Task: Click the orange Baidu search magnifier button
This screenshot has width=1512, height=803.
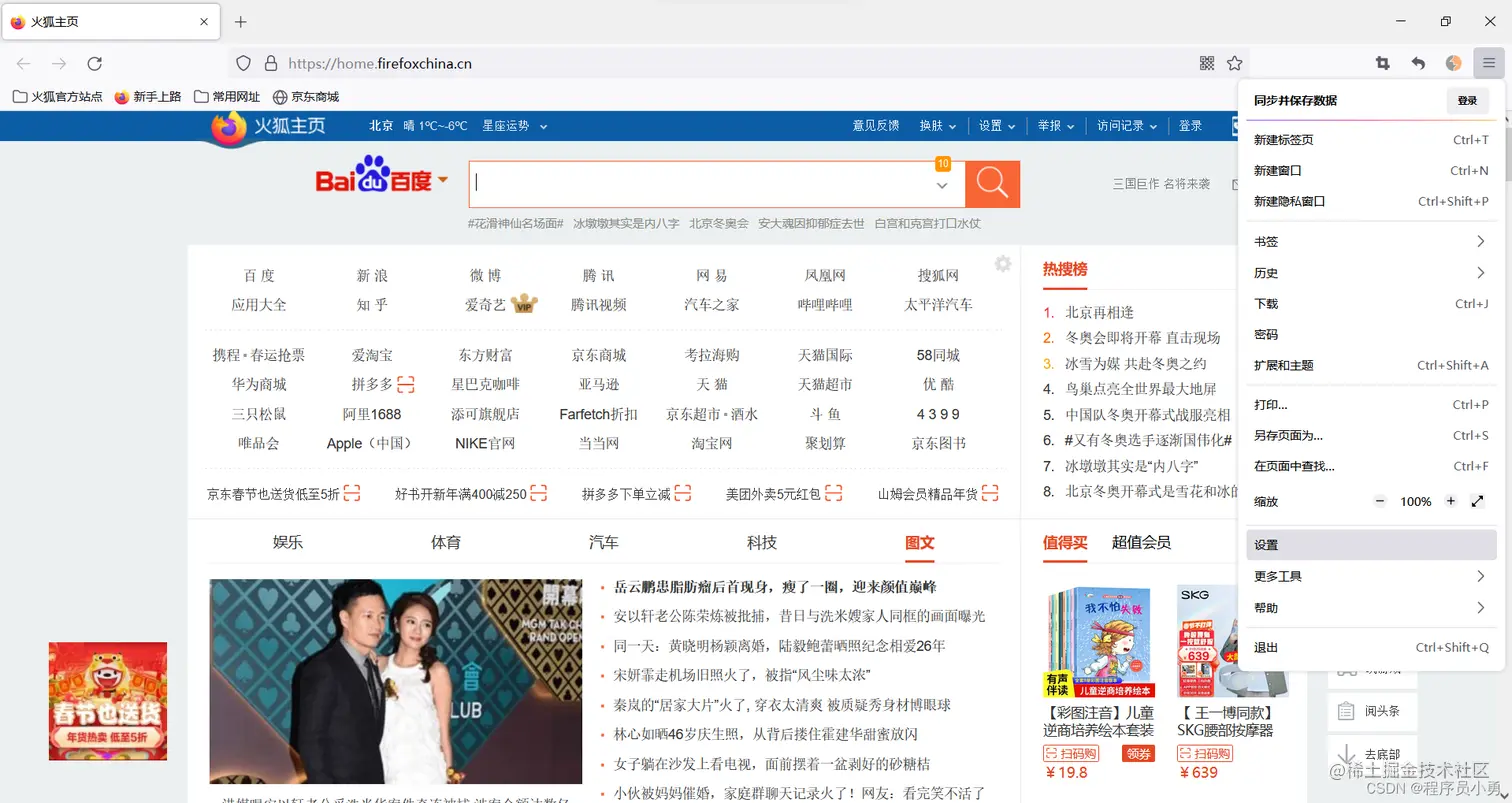Action: click(x=992, y=184)
